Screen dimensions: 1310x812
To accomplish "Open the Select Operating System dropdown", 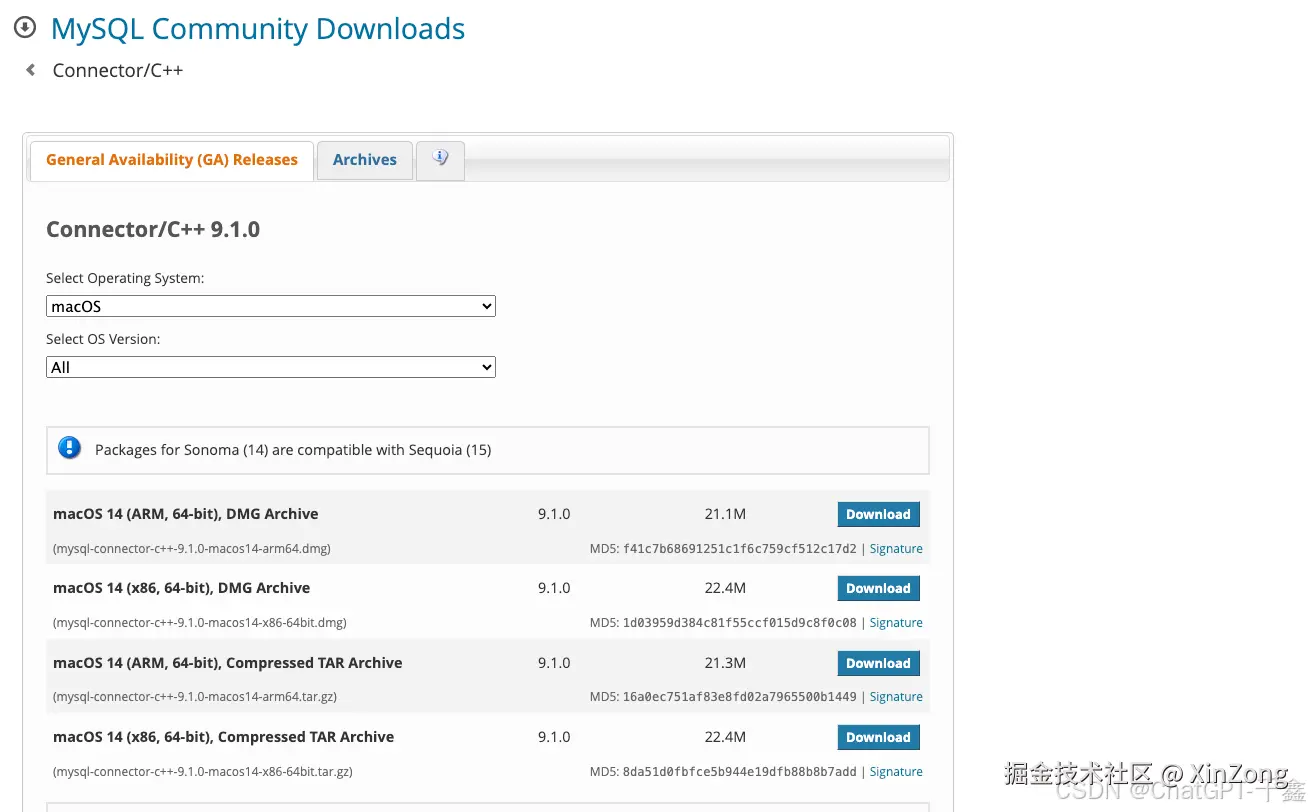I will pos(271,306).
